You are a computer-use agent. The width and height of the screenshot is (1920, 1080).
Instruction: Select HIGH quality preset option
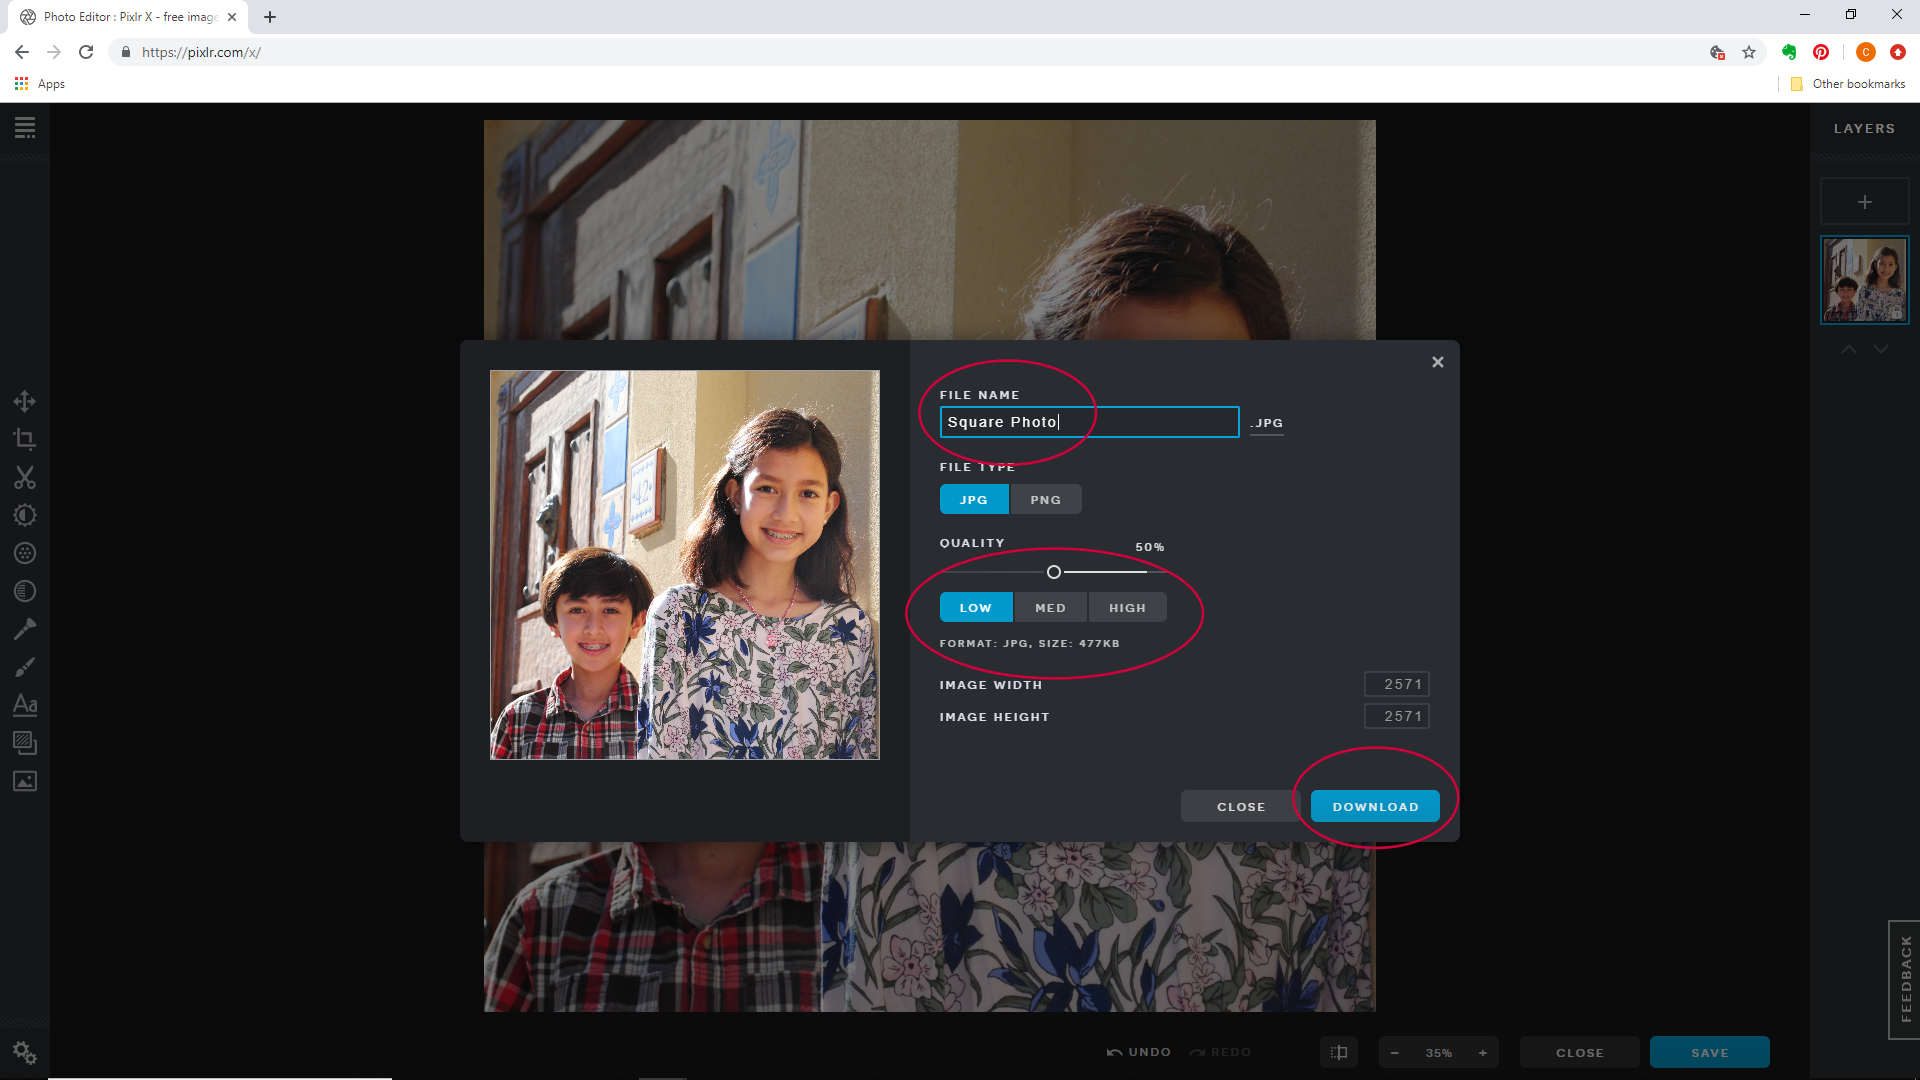coord(1126,607)
